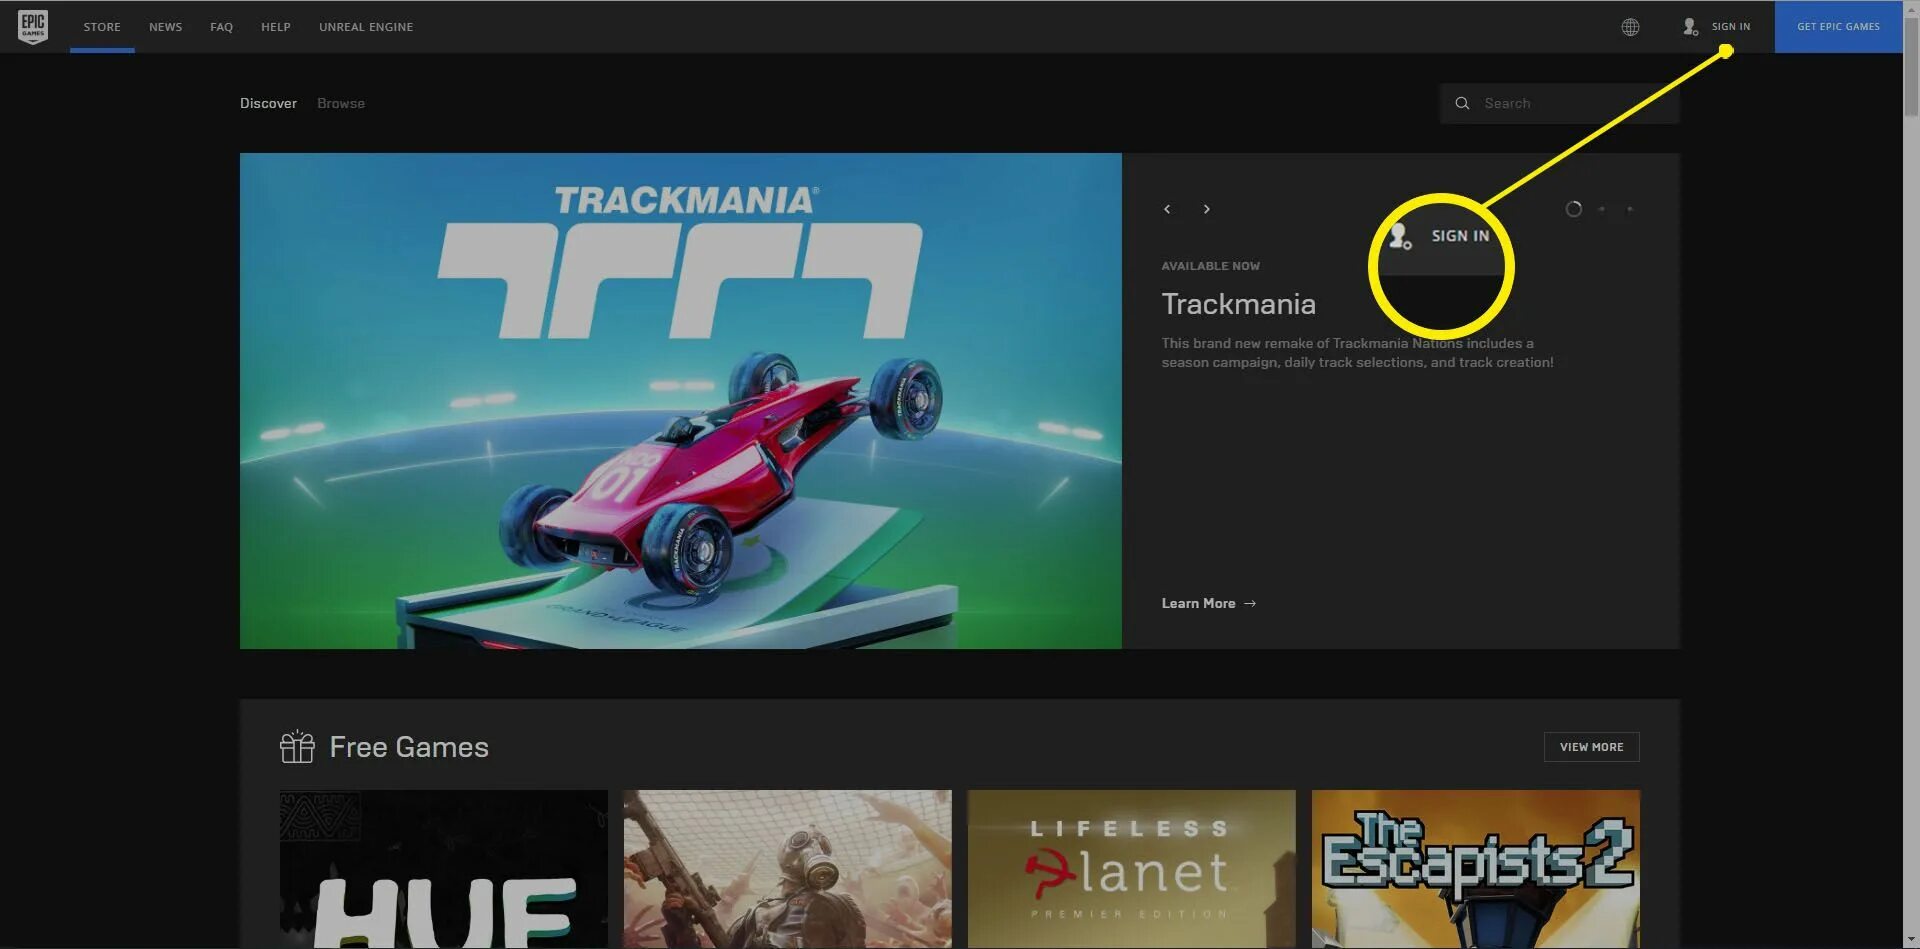Click the Sign In link in header
Screen dimensions: 1920x949
click(x=1730, y=27)
